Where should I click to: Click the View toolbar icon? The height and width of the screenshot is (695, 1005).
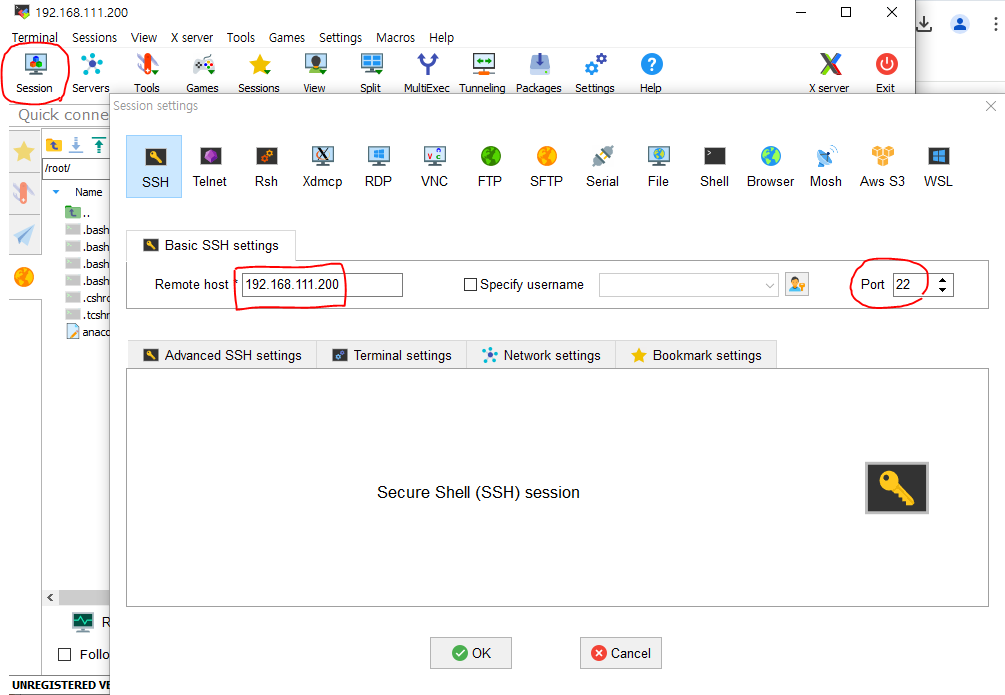point(315,72)
